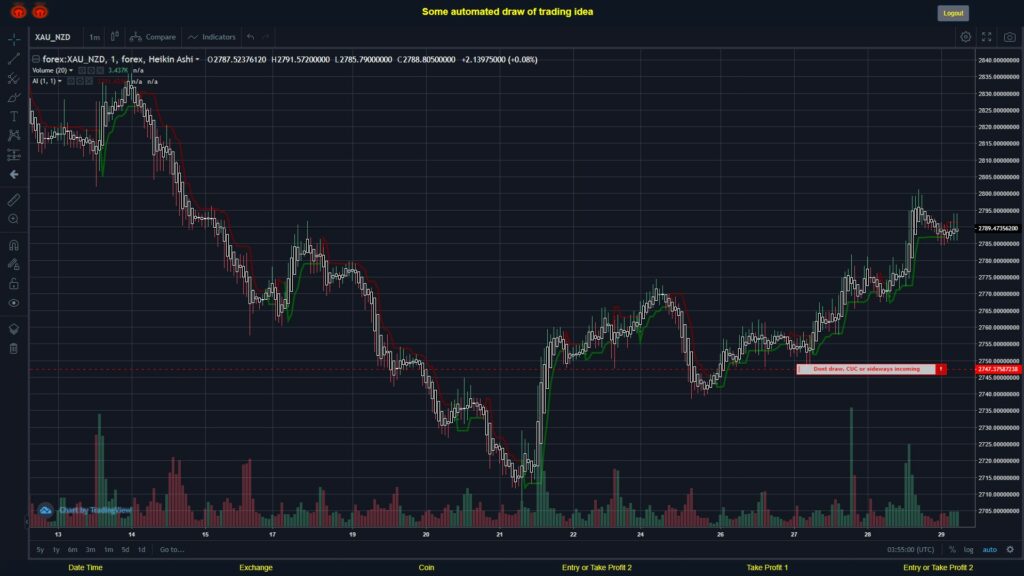The height and width of the screenshot is (576, 1024).
Task: Select the 3m time range
Action: tap(91, 550)
